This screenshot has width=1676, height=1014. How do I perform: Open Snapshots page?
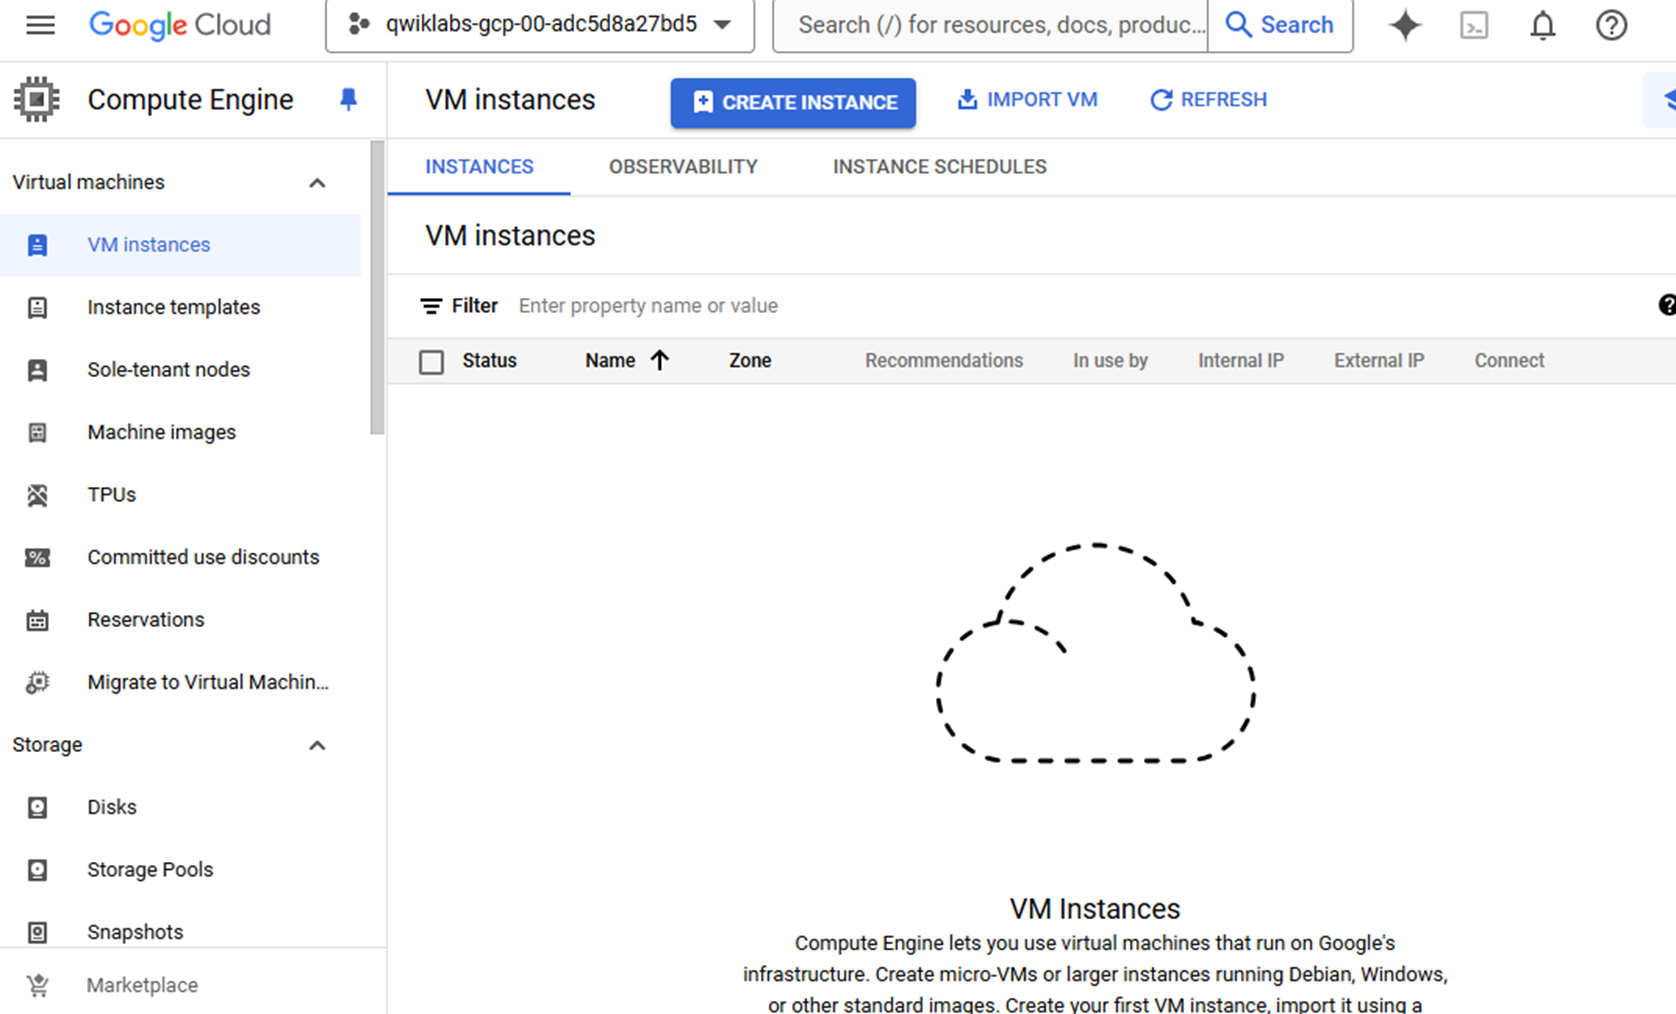pyautogui.click(x=135, y=932)
